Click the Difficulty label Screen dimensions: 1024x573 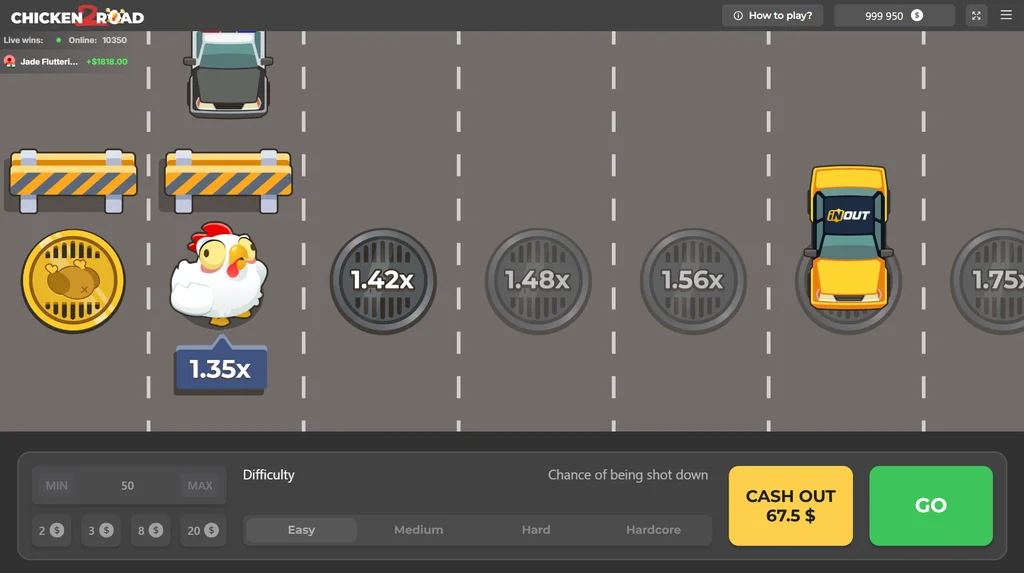click(x=268, y=475)
